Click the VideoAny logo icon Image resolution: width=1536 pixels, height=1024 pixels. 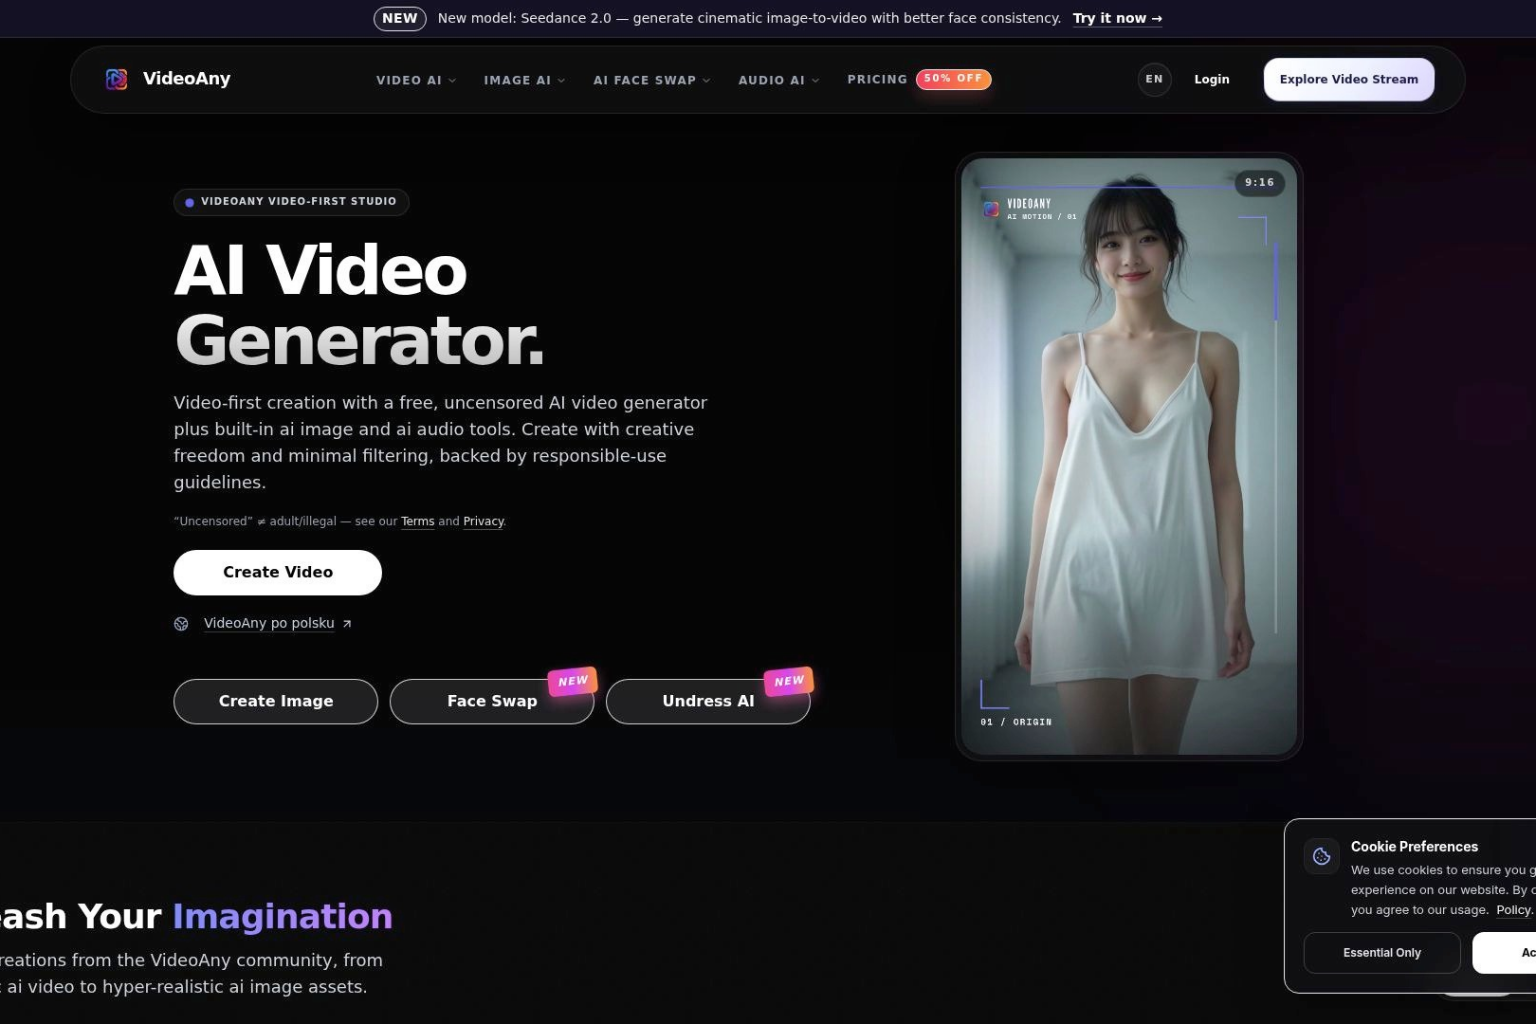116,79
